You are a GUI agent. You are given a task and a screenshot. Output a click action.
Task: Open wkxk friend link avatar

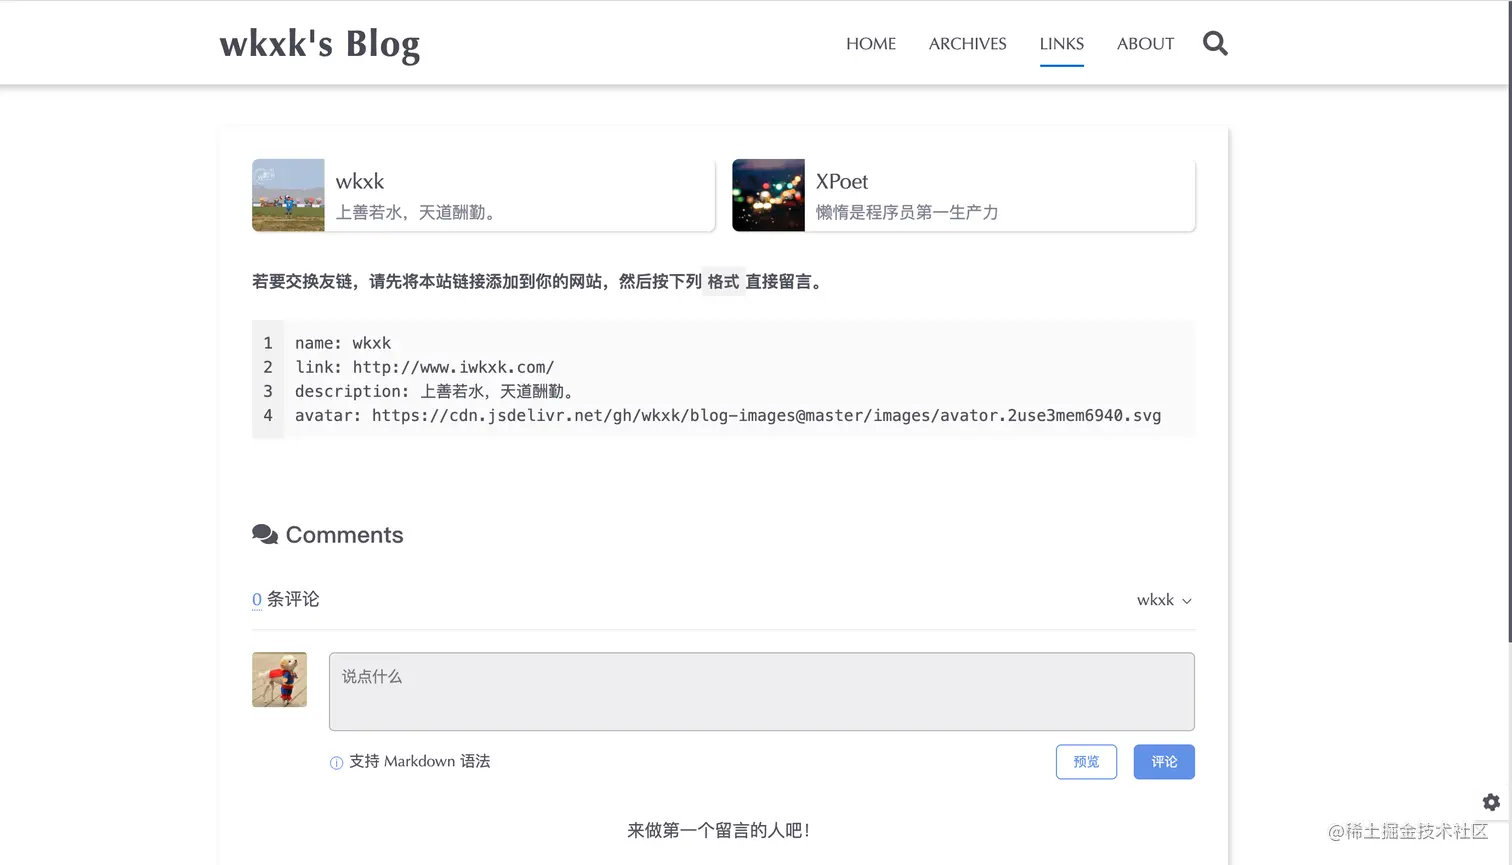(288, 195)
